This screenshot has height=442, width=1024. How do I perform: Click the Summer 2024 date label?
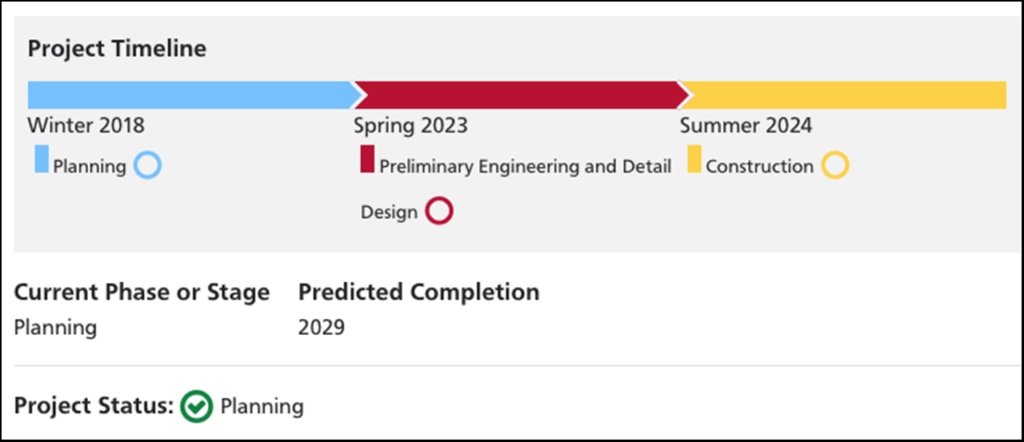[x=746, y=126]
